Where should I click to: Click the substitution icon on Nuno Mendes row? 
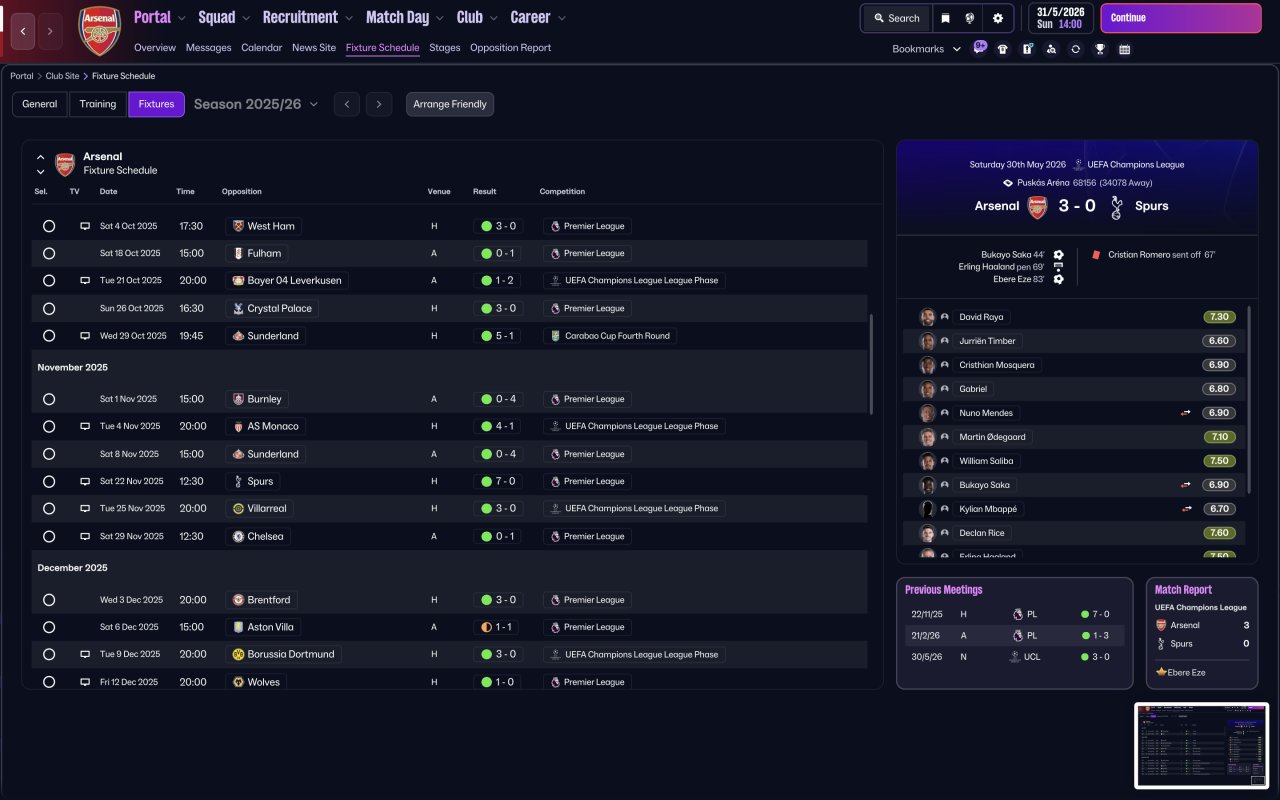(1186, 413)
